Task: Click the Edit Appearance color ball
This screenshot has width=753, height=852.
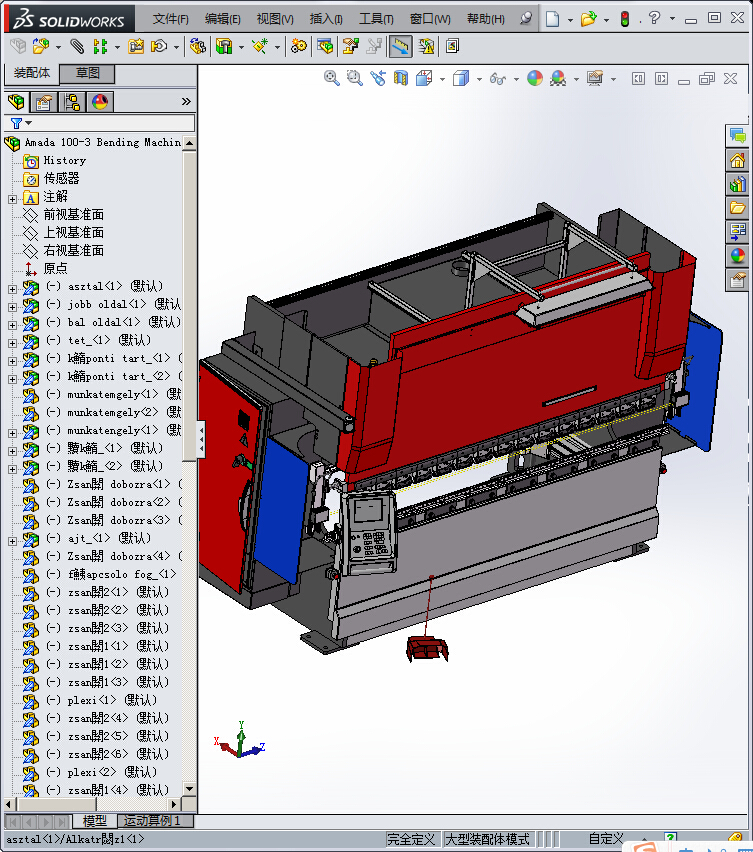Action: pos(535,78)
